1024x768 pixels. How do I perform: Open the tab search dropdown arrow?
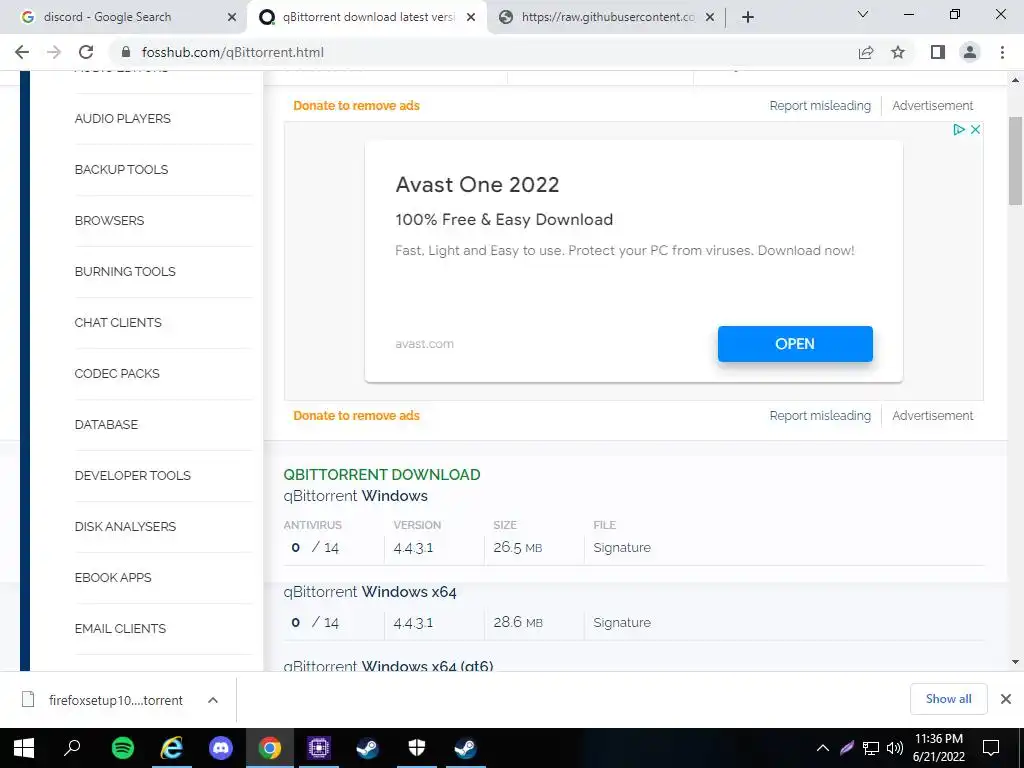tap(863, 14)
